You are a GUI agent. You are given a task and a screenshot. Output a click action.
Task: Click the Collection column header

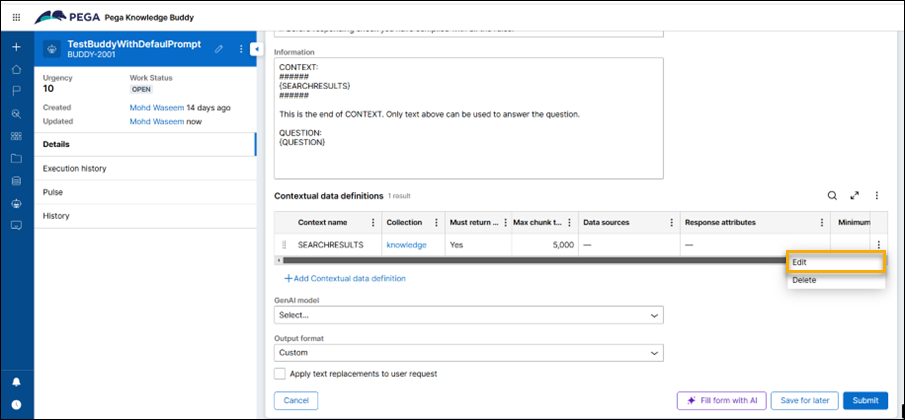(x=404, y=223)
